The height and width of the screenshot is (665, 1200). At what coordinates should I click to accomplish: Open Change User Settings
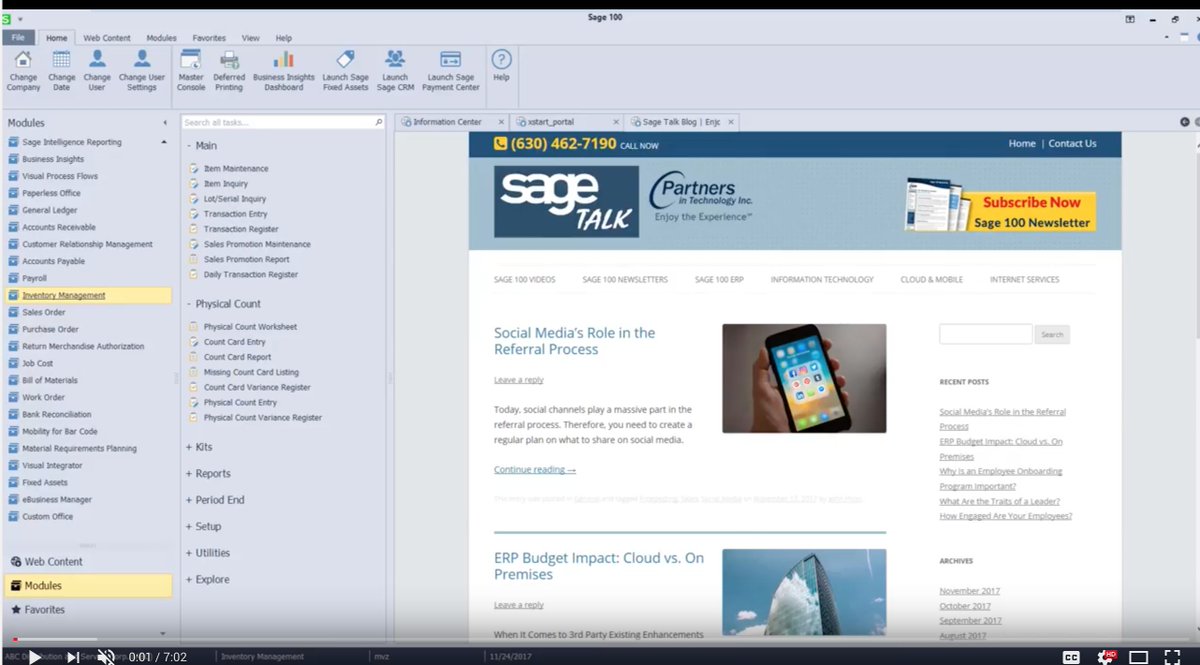[x=142, y=70]
